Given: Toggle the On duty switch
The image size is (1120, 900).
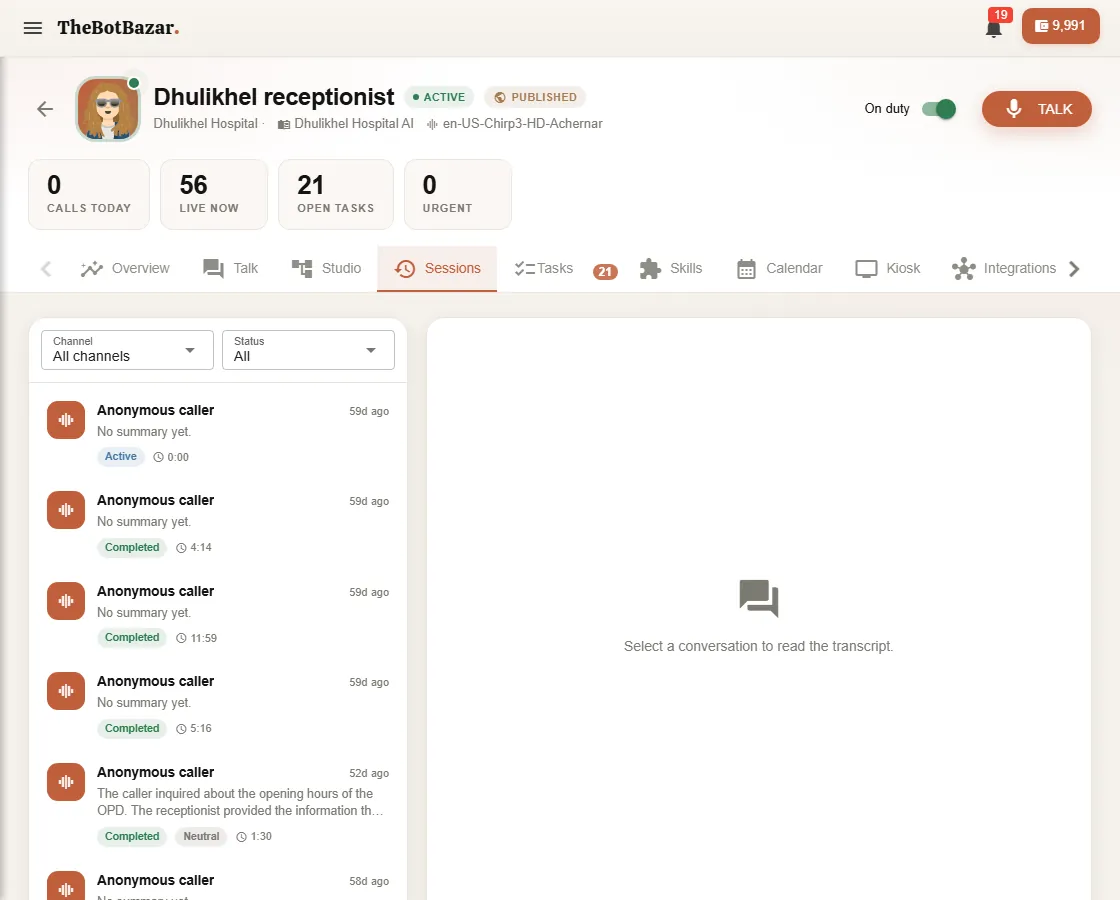Looking at the screenshot, I should (x=938, y=109).
